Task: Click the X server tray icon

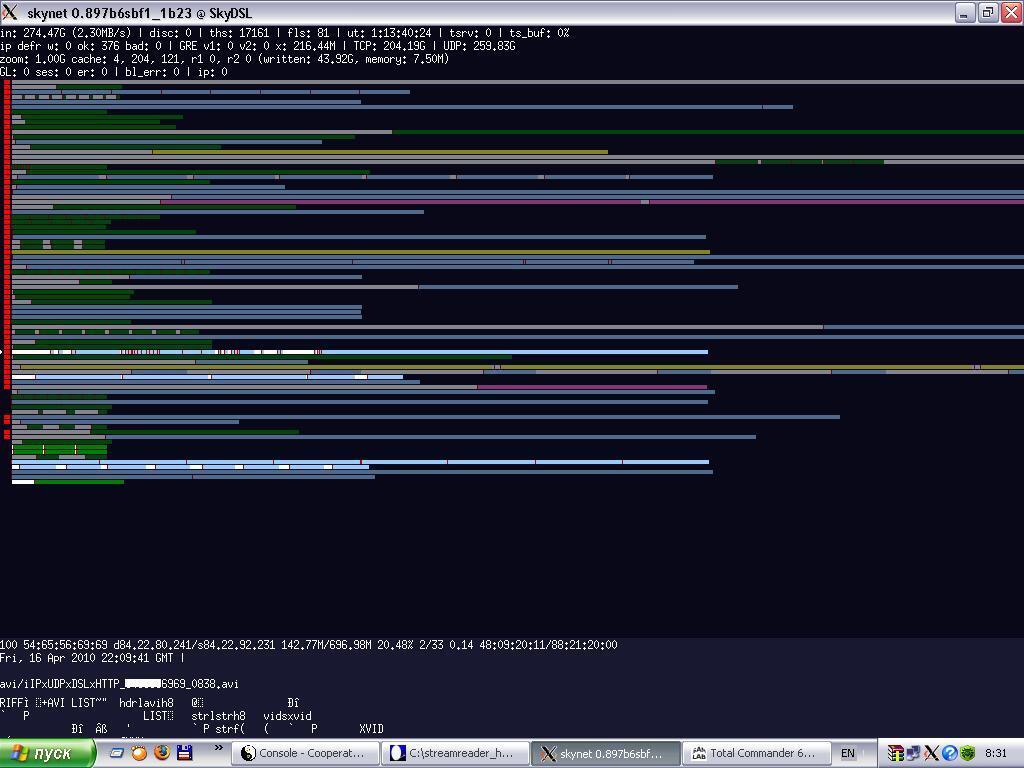Action: (x=931, y=753)
